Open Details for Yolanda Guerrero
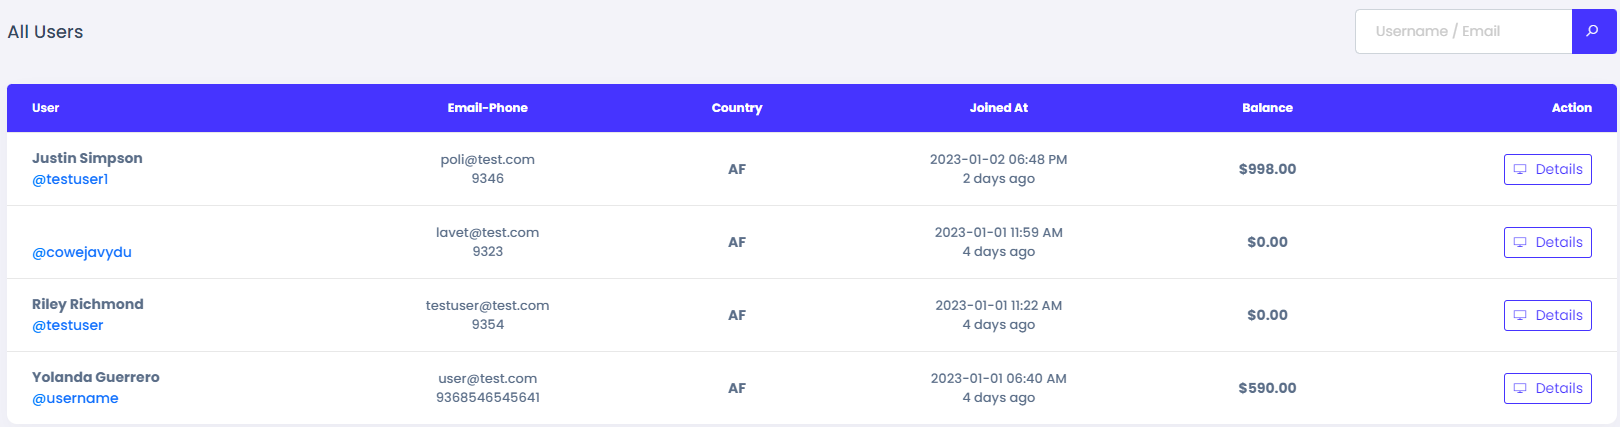1620x427 pixels. (1547, 388)
